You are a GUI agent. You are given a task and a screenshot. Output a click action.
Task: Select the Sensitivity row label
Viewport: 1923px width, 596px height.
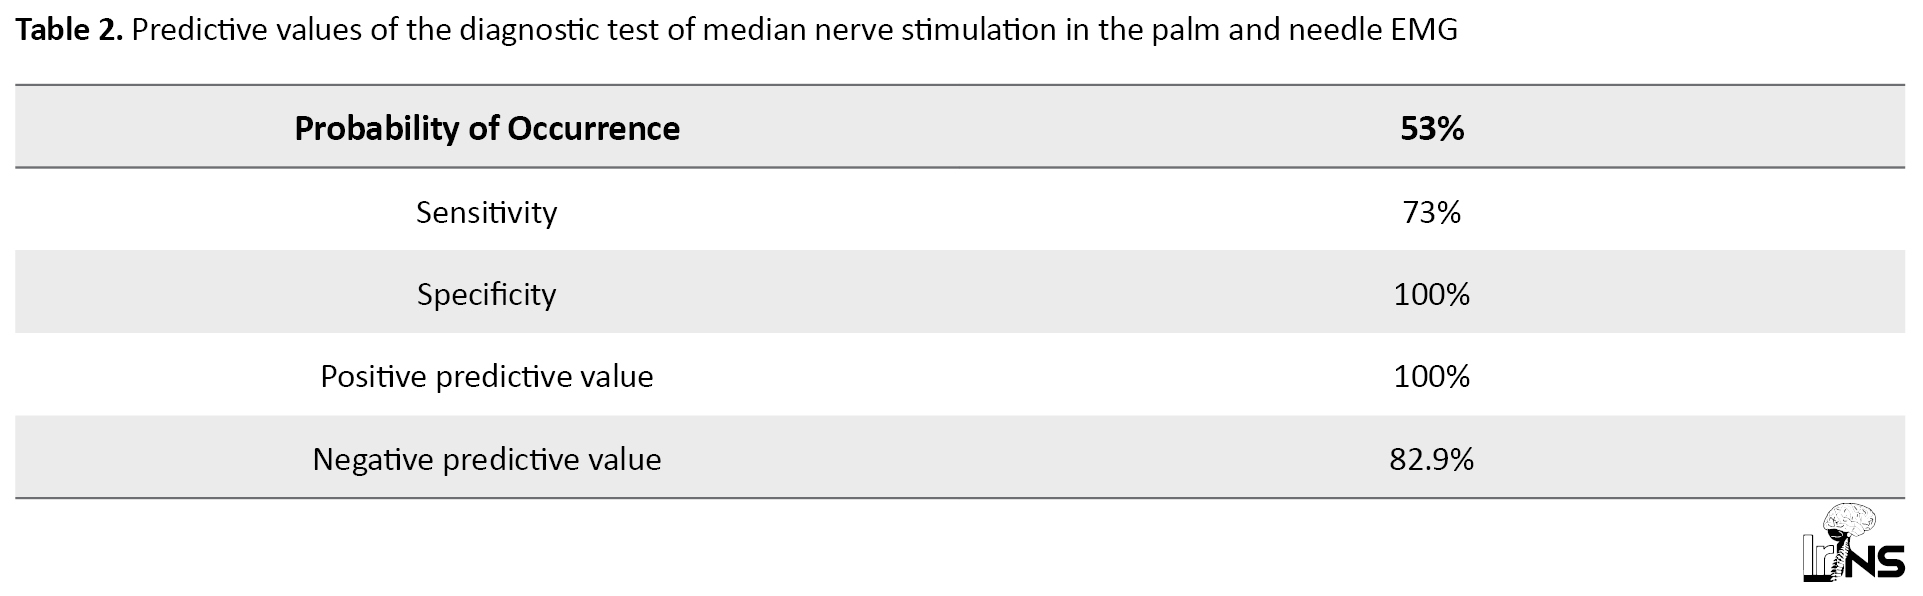[x=487, y=212]
